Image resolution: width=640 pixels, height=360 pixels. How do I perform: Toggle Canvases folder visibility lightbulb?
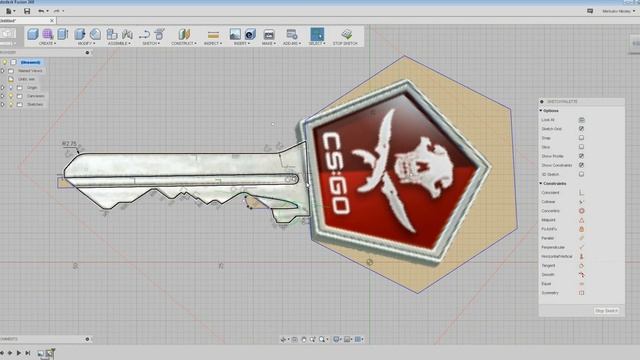[11, 96]
